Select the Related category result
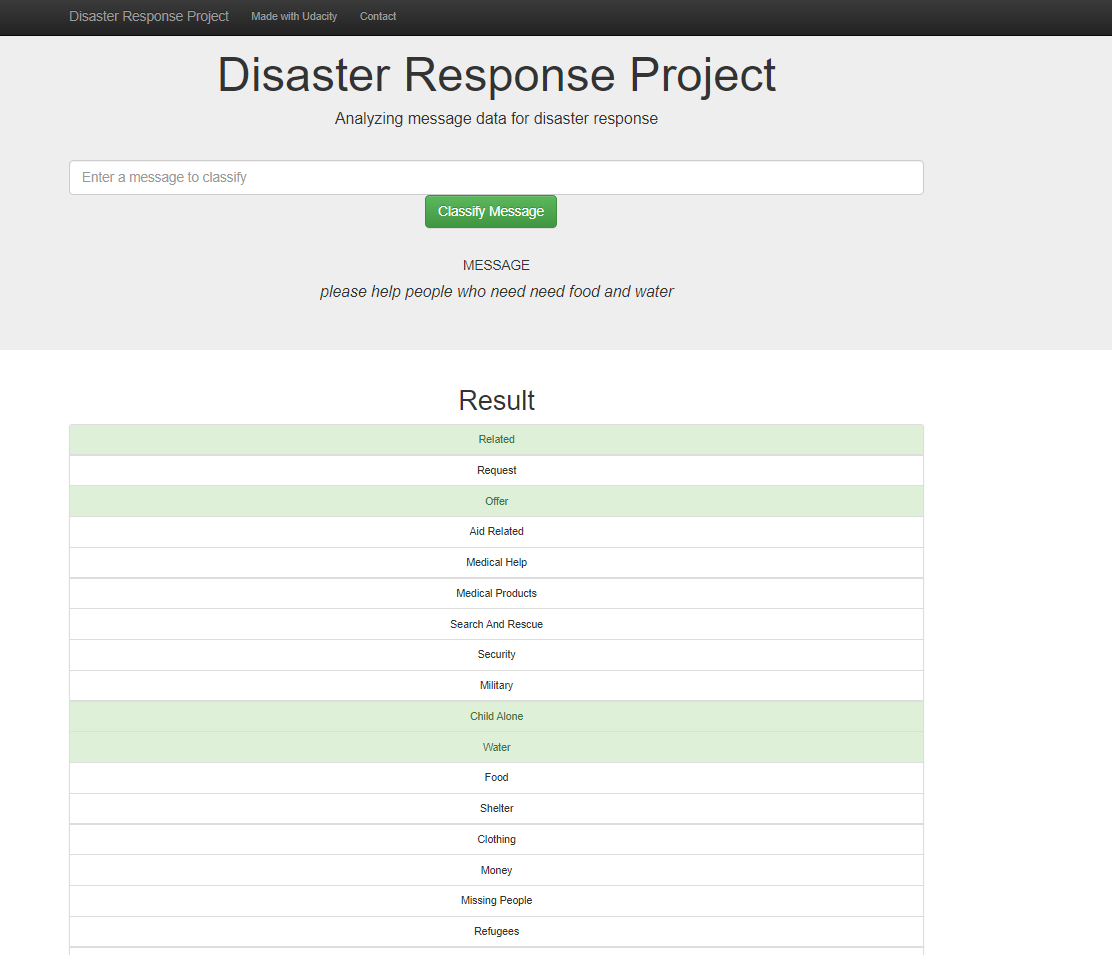The height and width of the screenshot is (955, 1112). point(496,439)
